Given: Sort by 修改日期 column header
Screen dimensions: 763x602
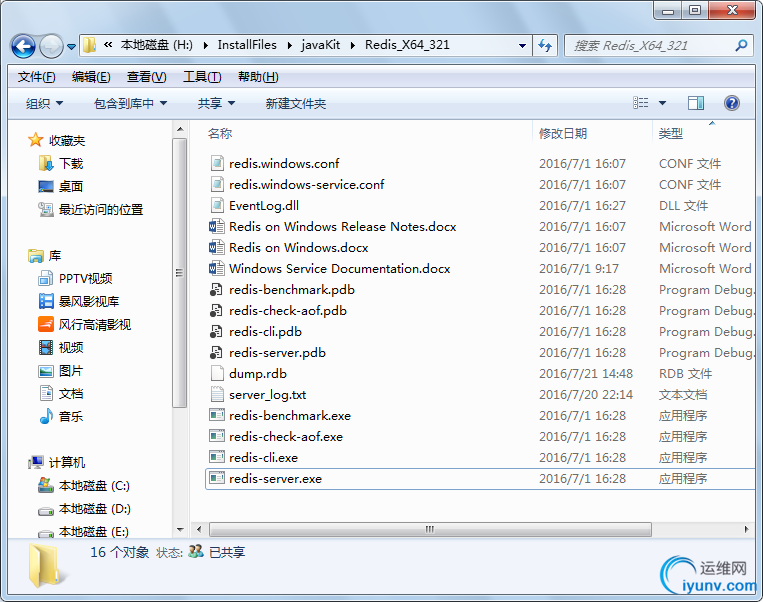Looking at the screenshot, I should pos(563,133).
